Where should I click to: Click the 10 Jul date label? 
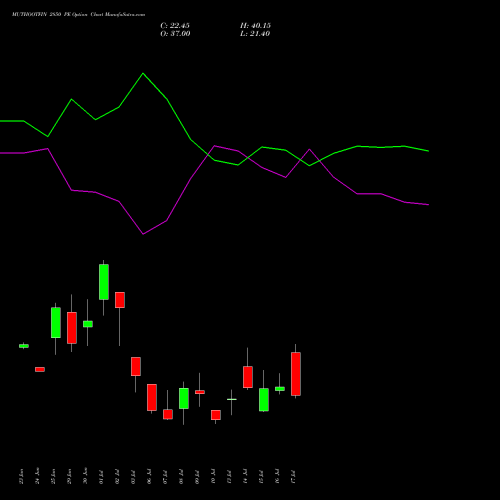tap(214, 477)
